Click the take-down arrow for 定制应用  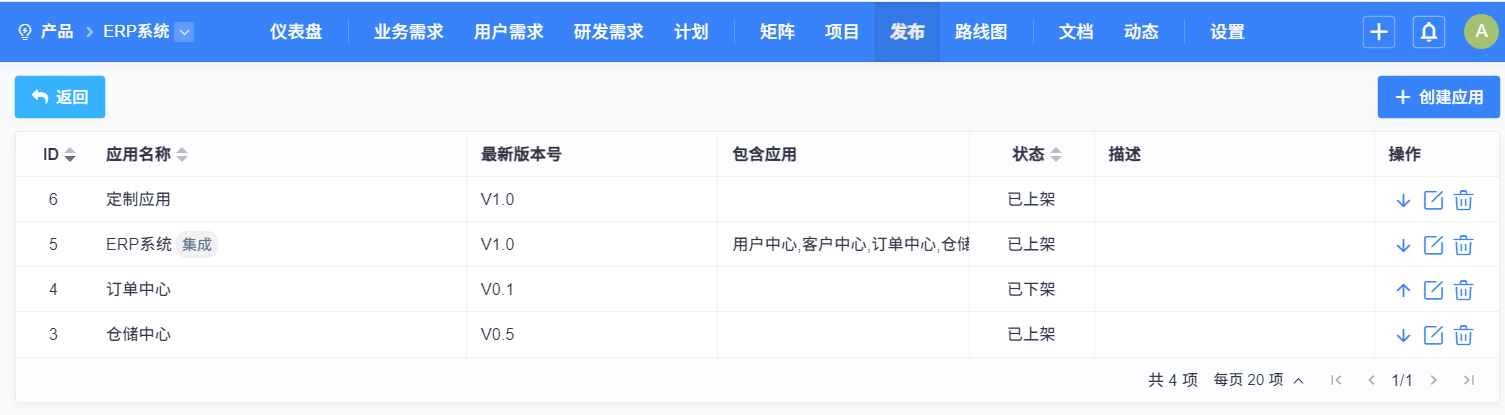pyautogui.click(x=1403, y=200)
